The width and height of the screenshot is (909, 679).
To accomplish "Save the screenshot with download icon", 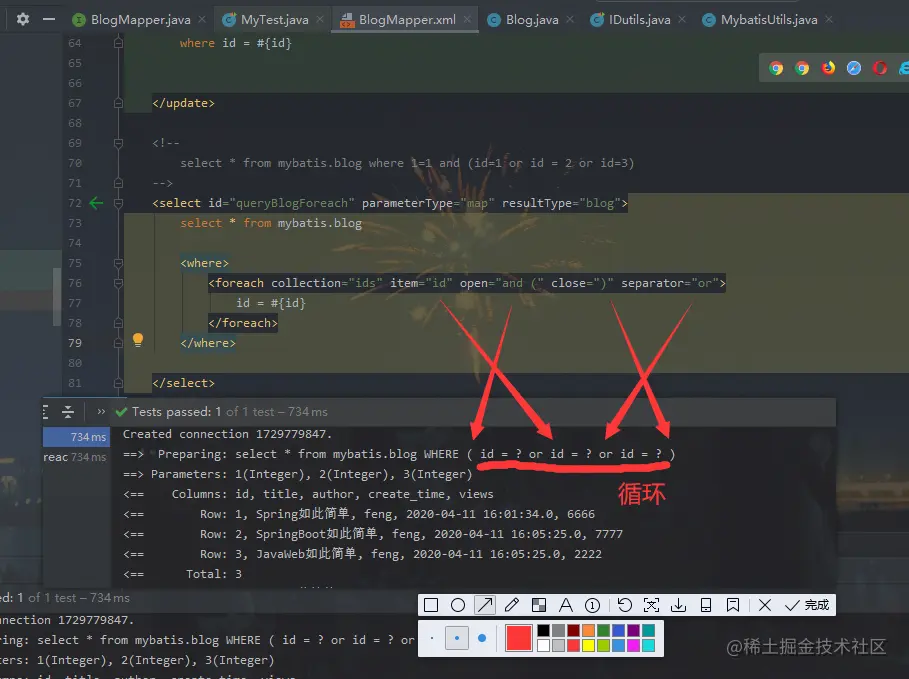I will (678, 605).
